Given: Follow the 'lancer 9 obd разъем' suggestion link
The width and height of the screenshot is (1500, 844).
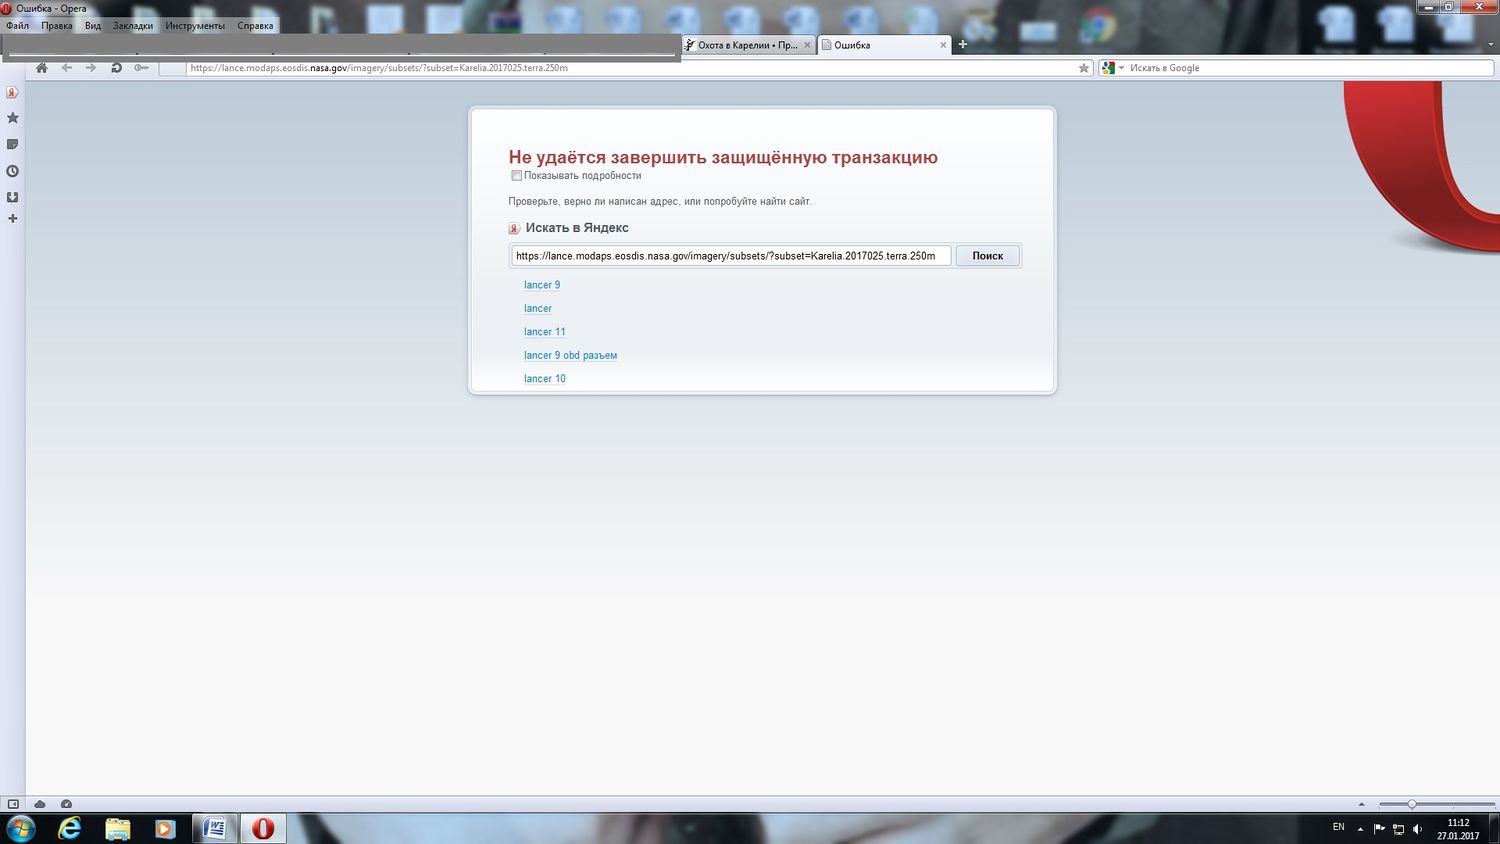Looking at the screenshot, I should click(x=570, y=356).
